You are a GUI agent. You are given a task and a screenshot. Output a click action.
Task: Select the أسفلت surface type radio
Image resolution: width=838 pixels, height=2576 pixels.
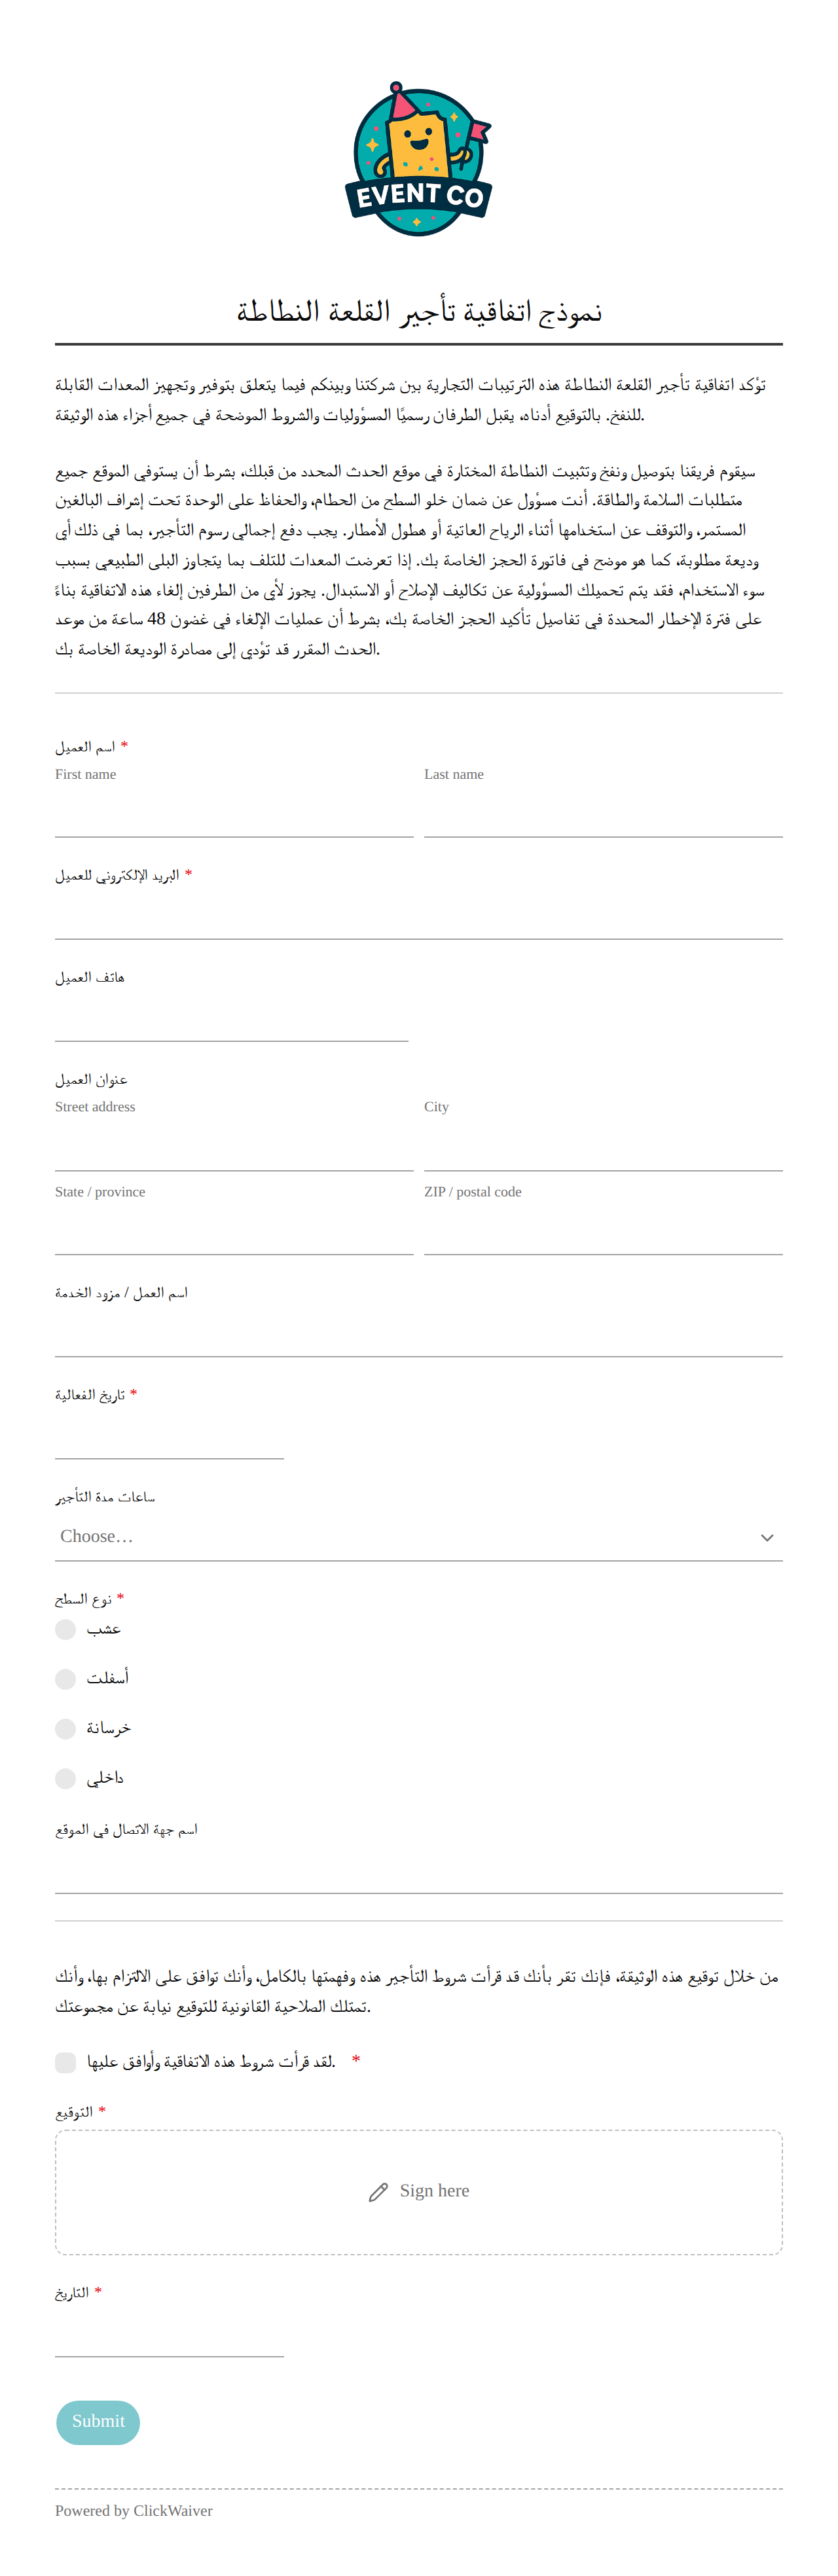pyautogui.click(x=66, y=1679)
